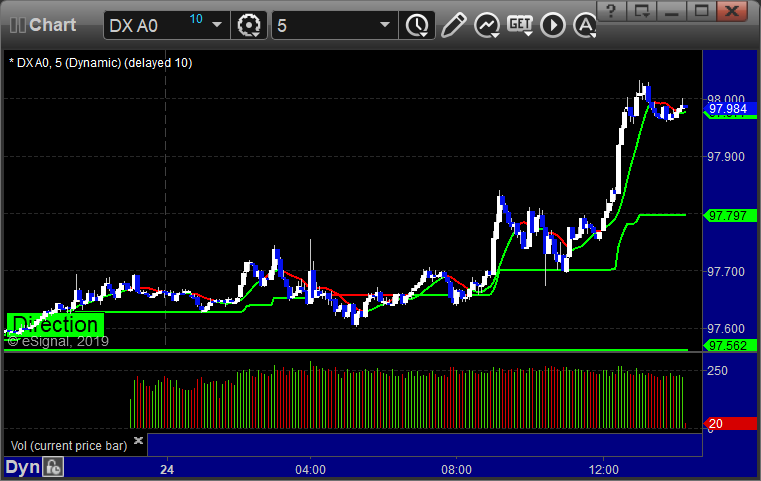Click the blue delay indicator 10

(196, 19)
